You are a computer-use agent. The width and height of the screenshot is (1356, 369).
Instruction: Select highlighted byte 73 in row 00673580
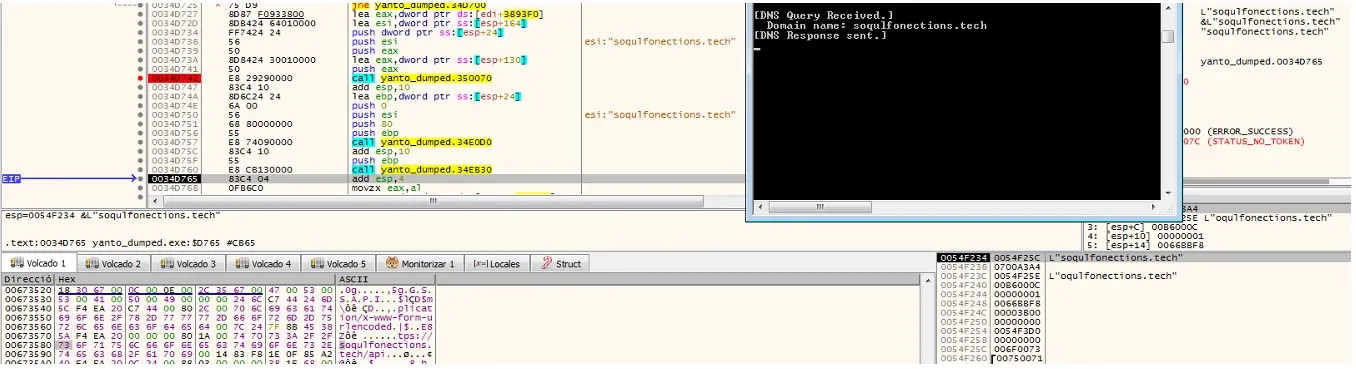65,345
